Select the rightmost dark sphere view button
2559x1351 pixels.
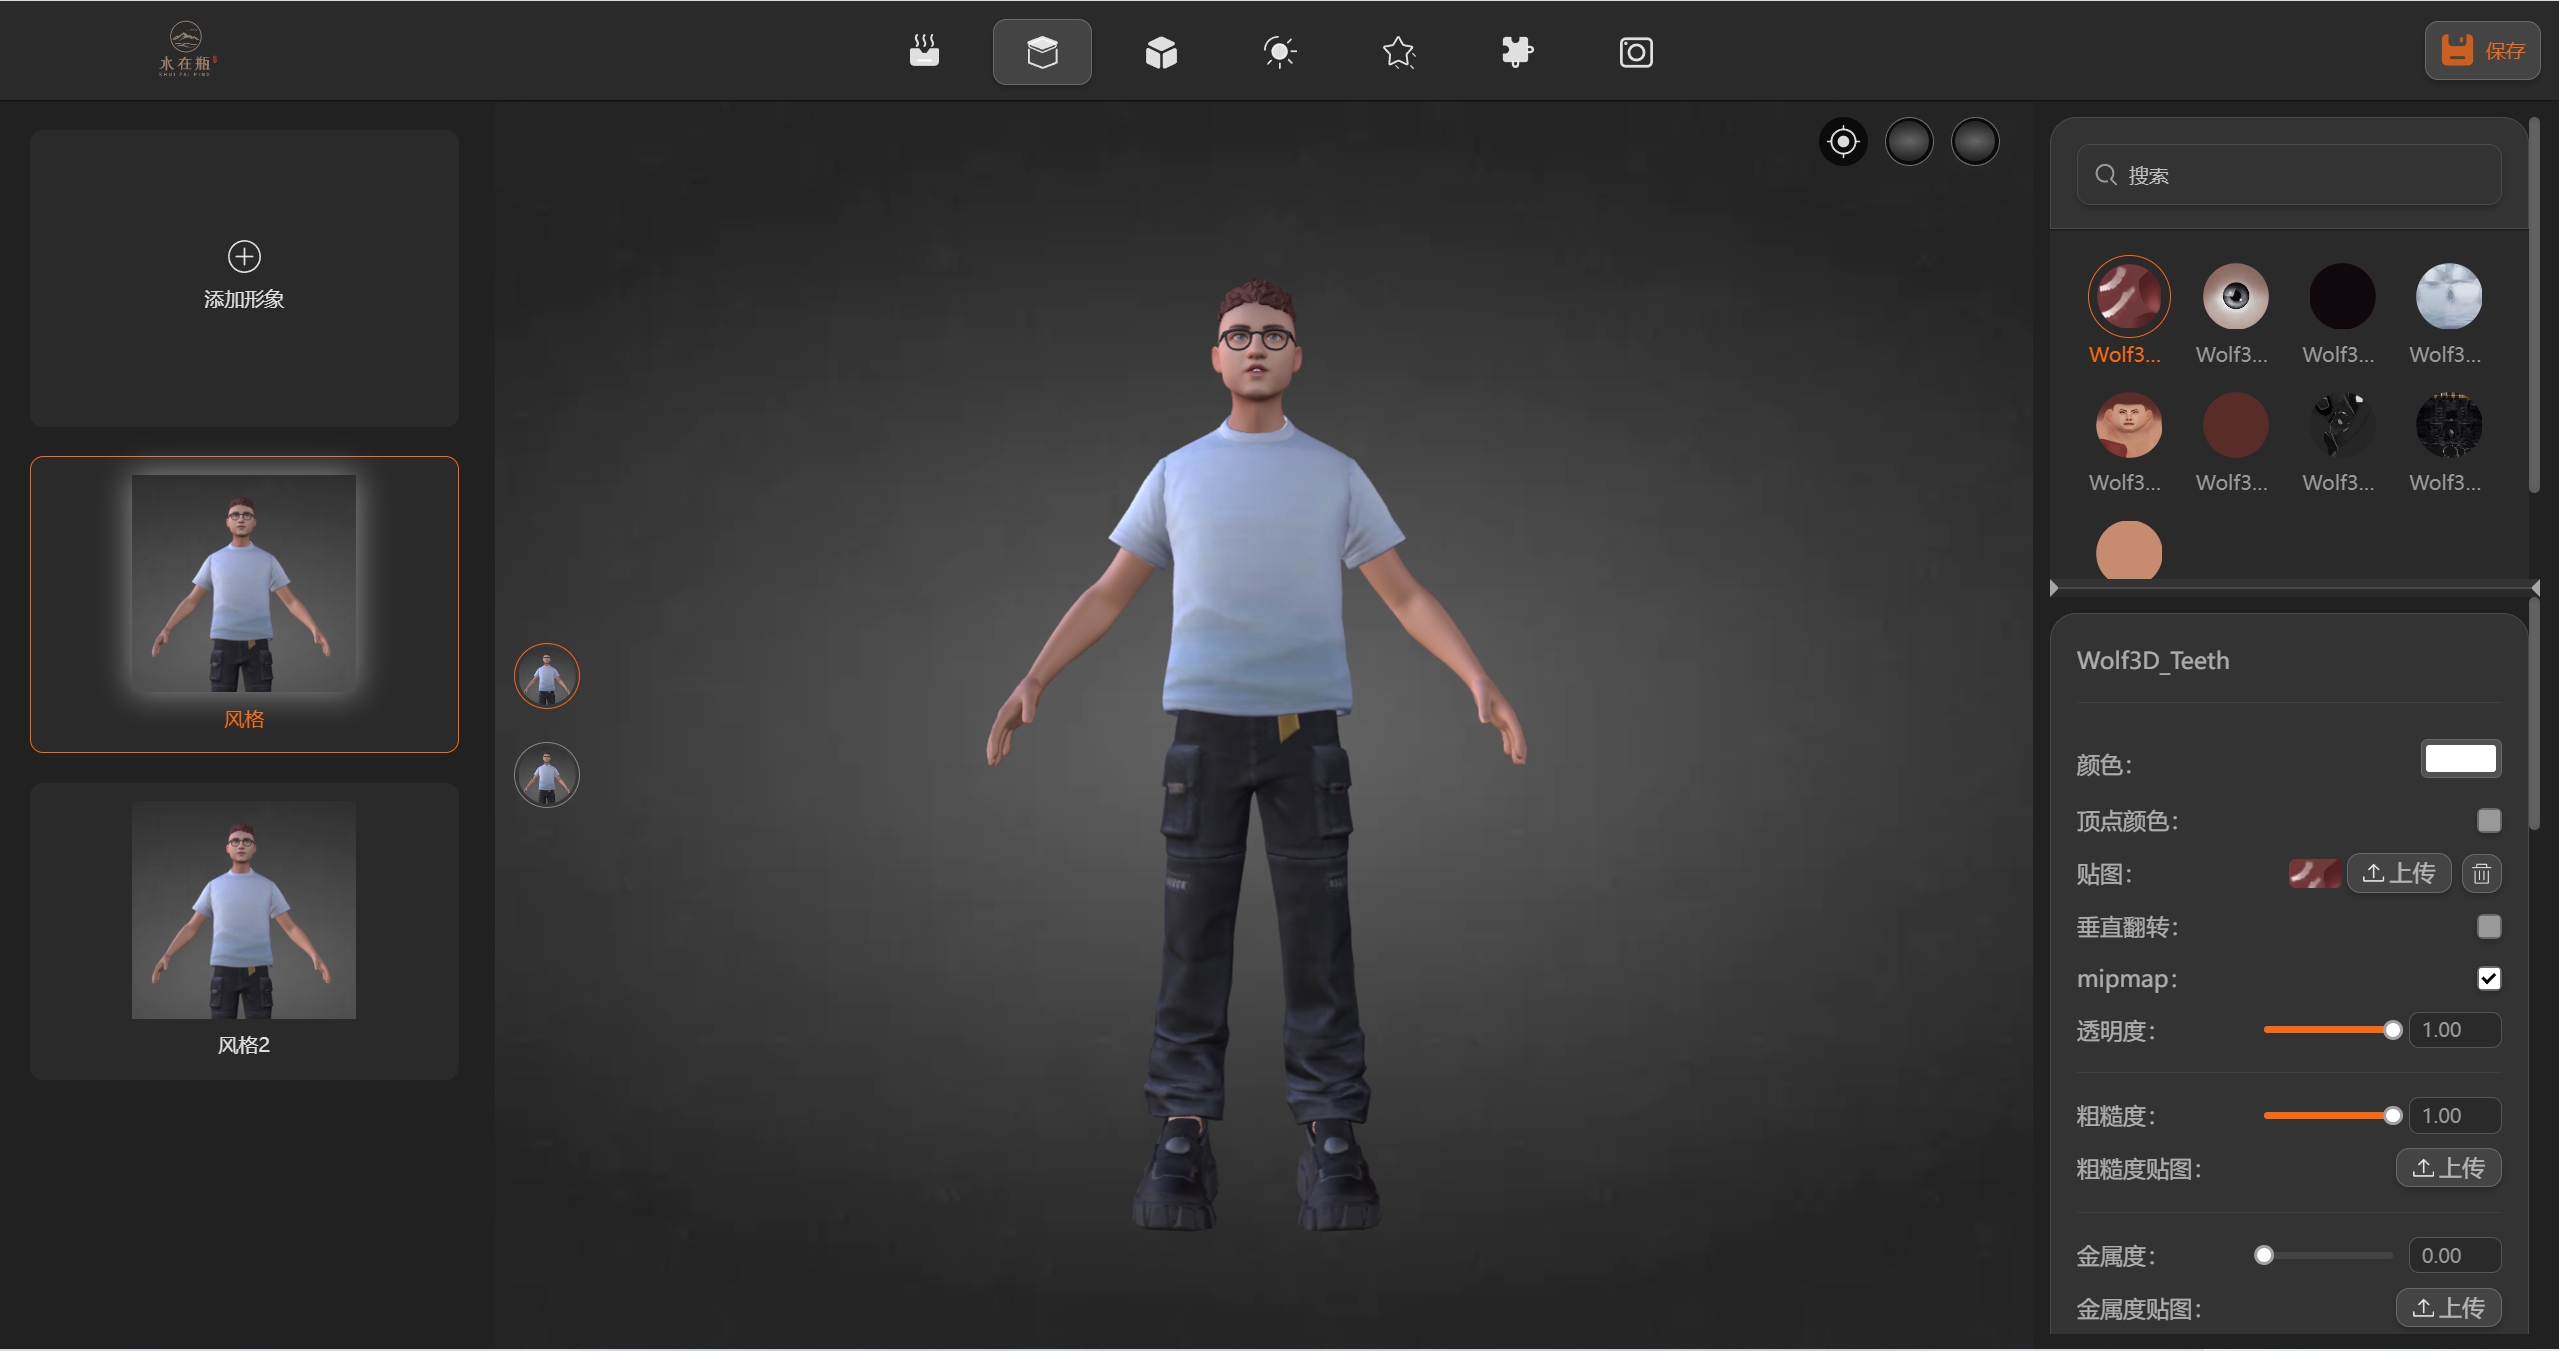(1975, 142)
